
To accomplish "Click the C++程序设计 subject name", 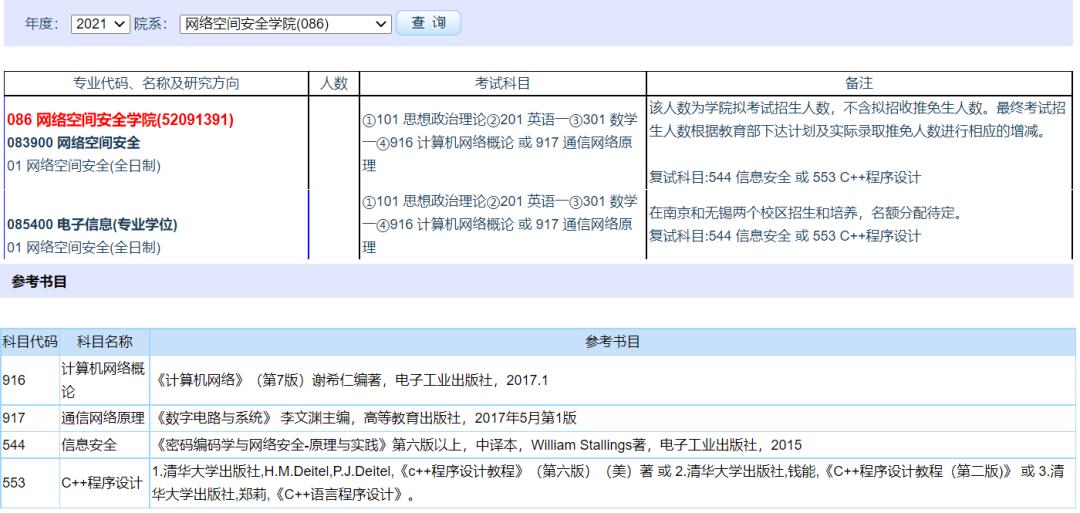I will 102,483.
